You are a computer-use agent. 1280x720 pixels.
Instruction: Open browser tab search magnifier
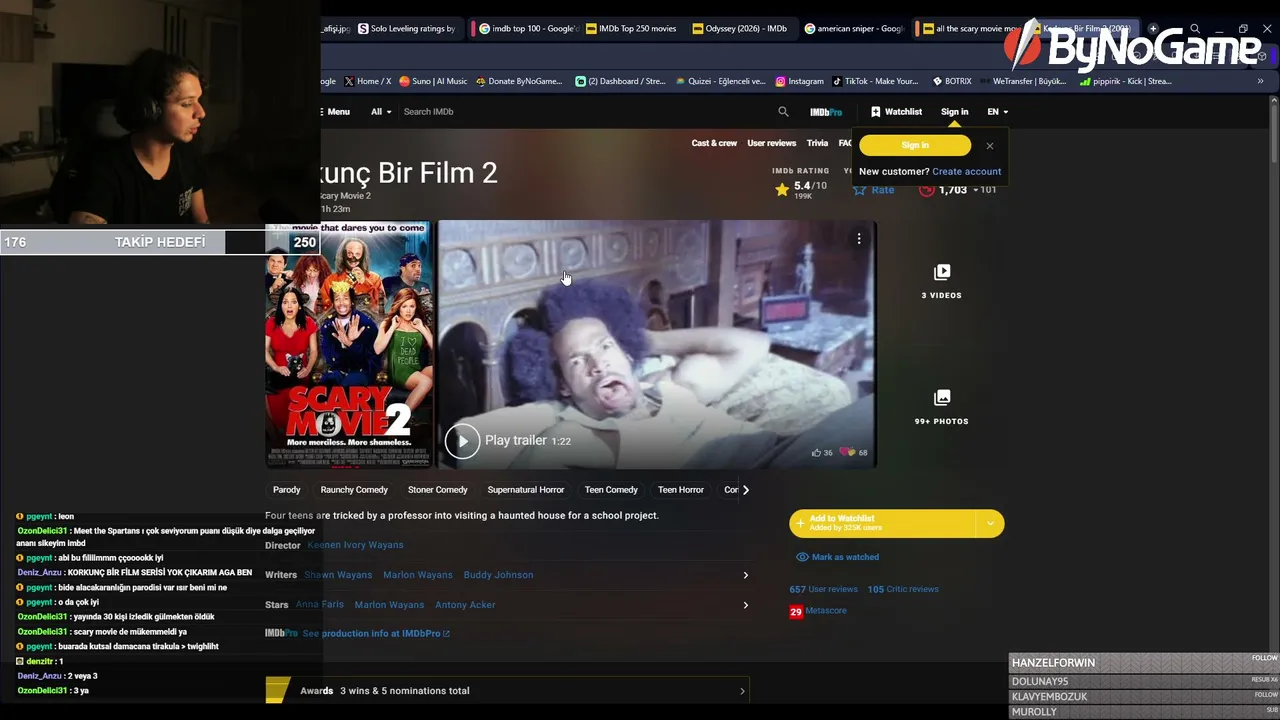click(1195, 29)
